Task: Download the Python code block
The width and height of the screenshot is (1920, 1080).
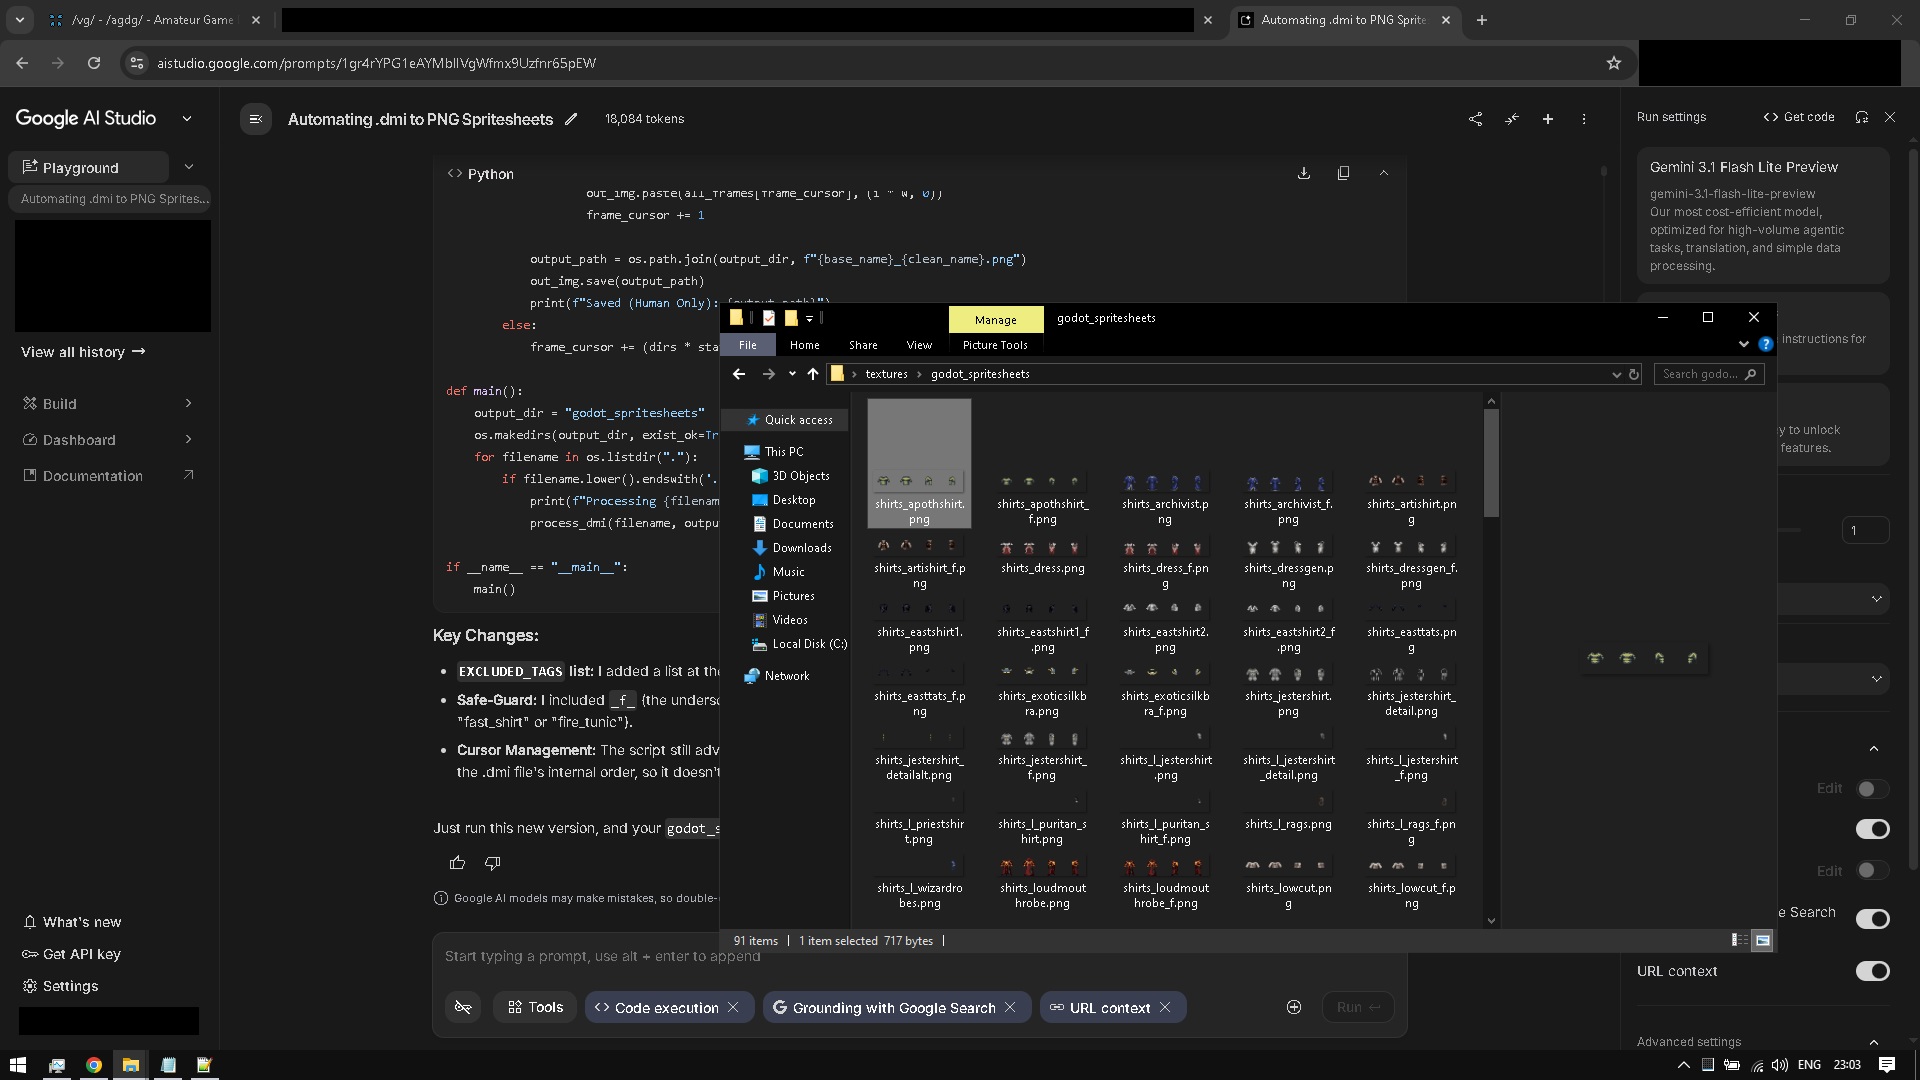Action: pyautogui.click(x=1304, y=173)
